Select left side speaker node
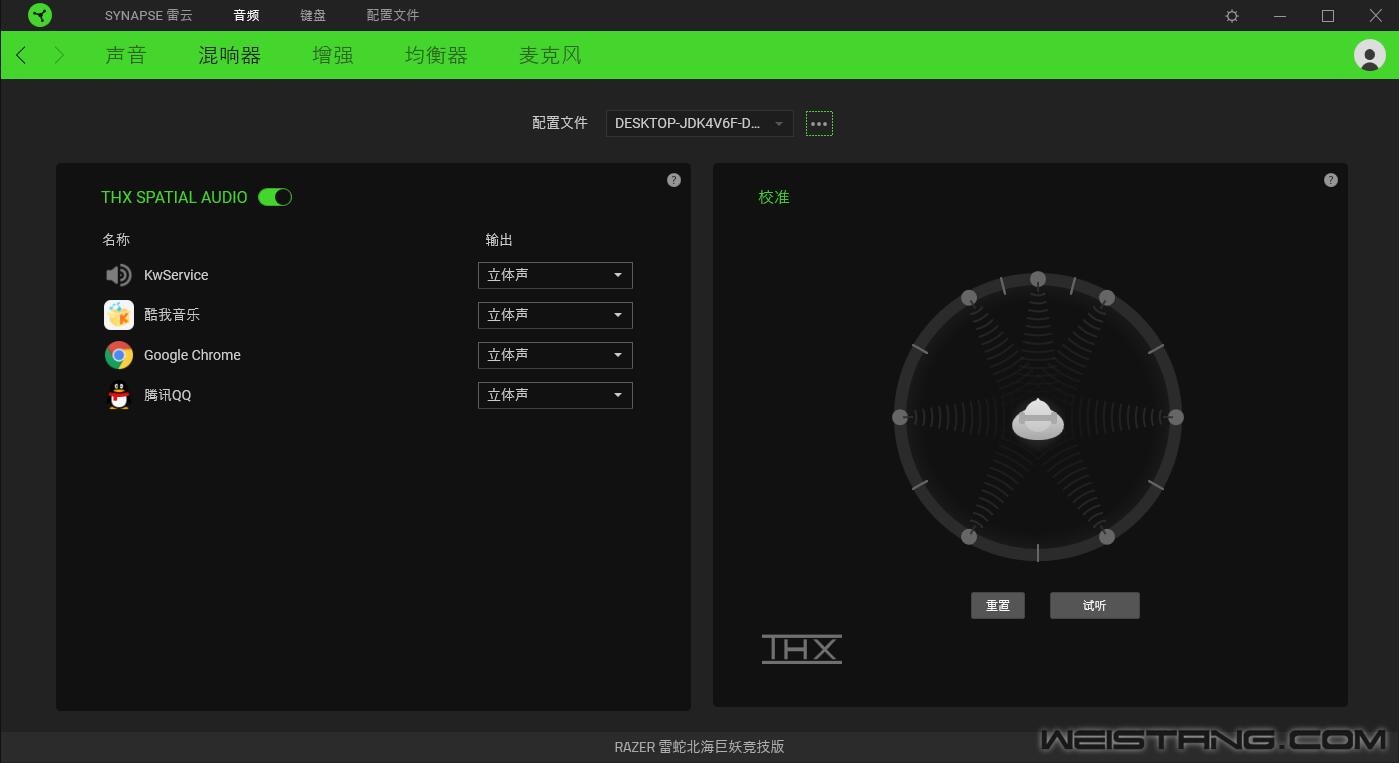The image size is (1399, 763). click(900, 417)
